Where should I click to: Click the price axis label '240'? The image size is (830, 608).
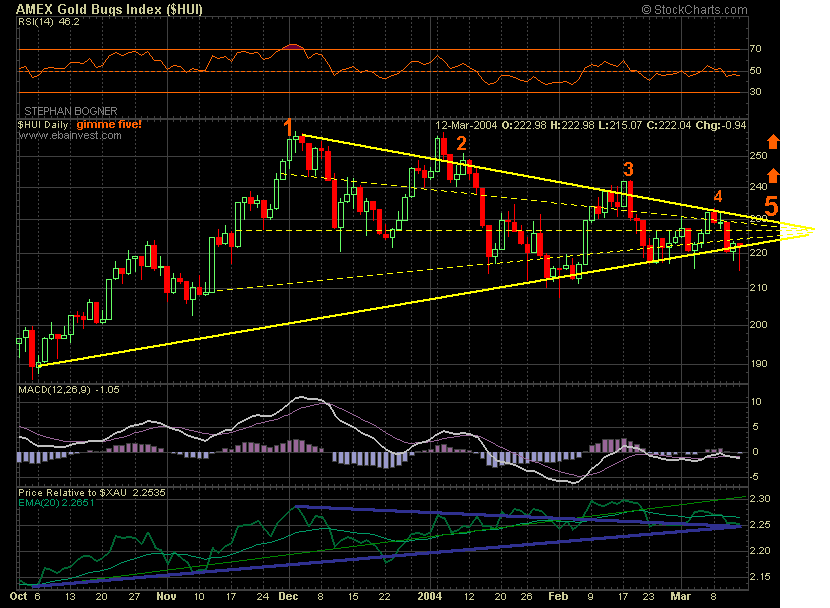click(759, 186)
